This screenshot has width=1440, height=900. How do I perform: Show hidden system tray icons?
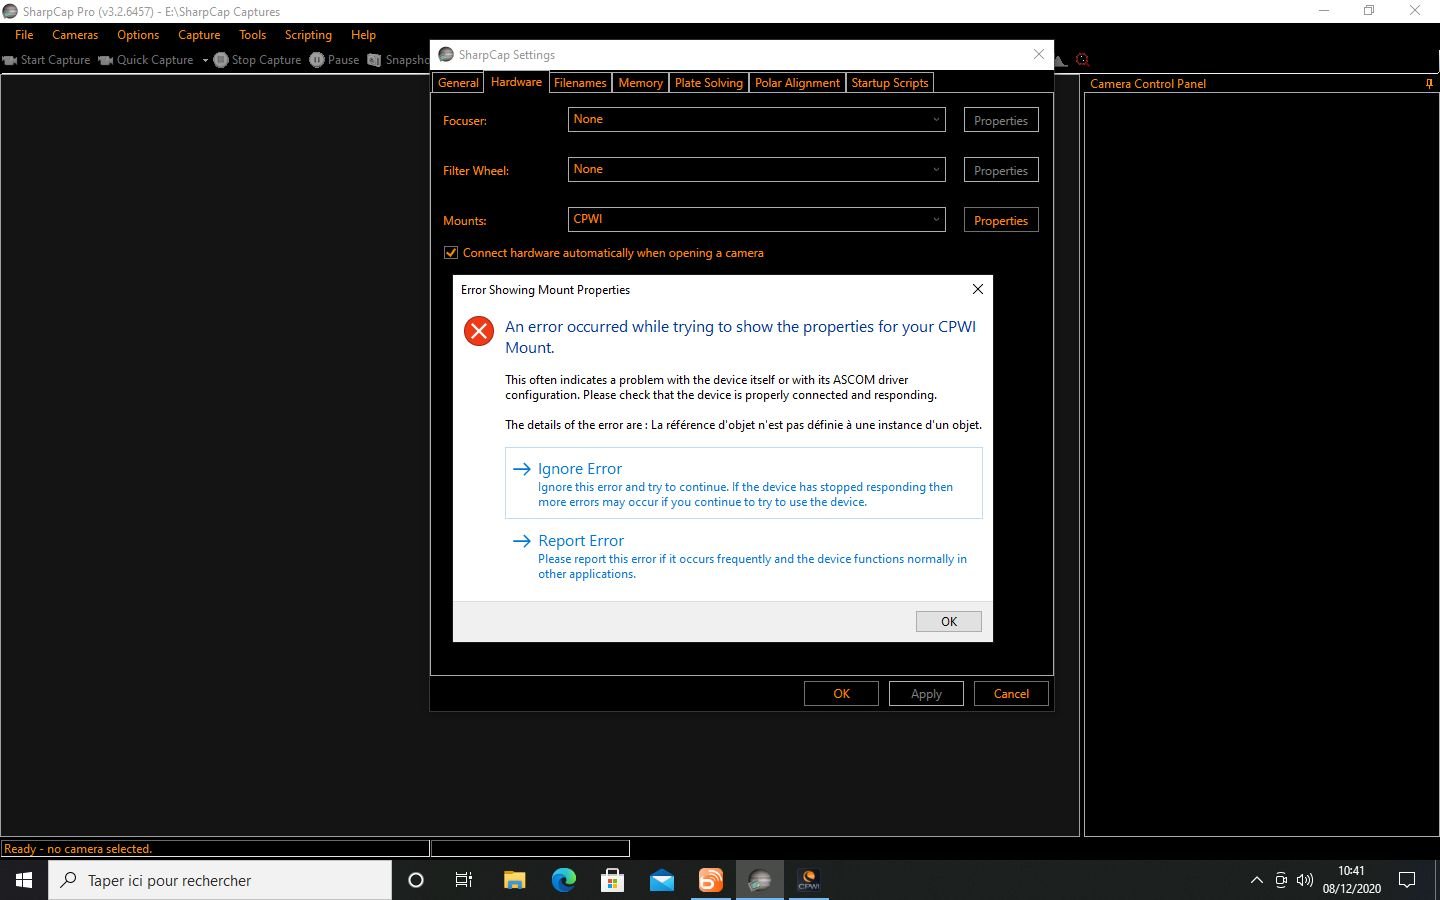point(1257,881)
